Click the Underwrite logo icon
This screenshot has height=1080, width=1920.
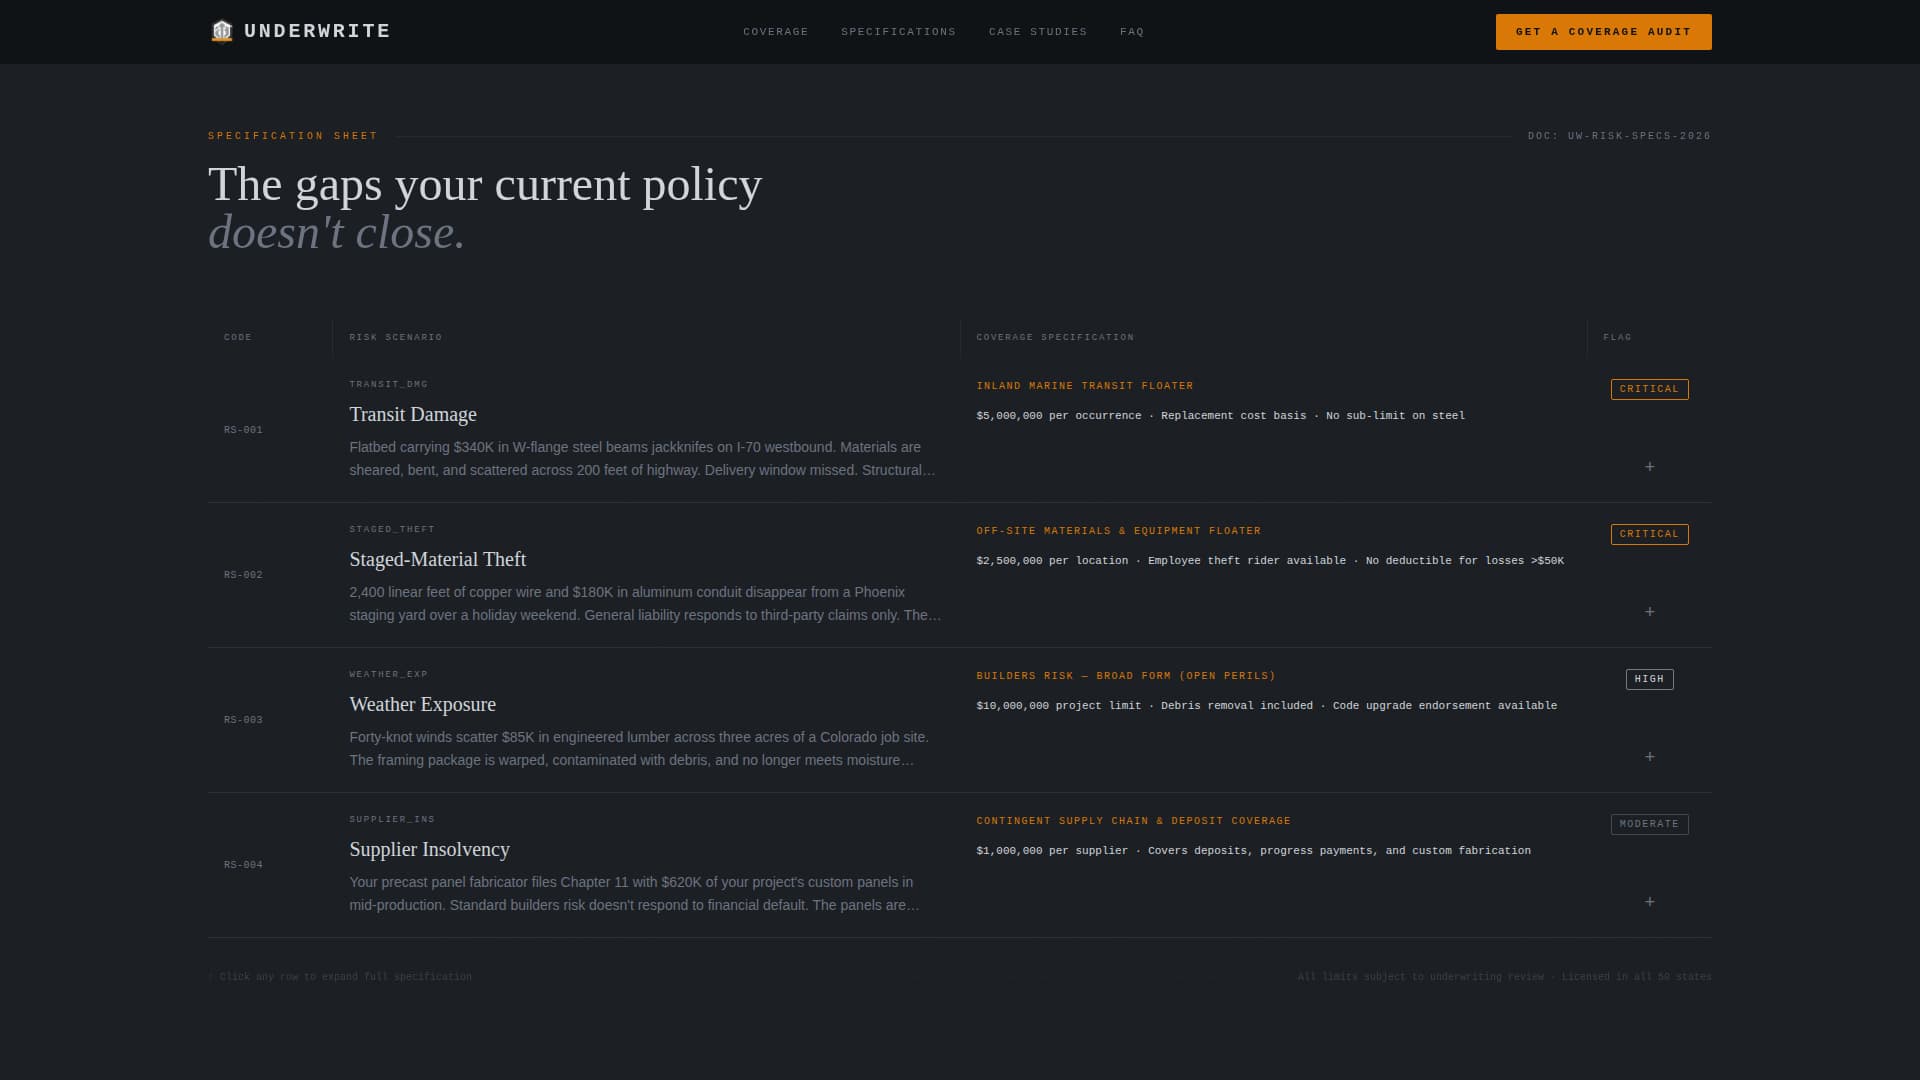pos(222,31)
